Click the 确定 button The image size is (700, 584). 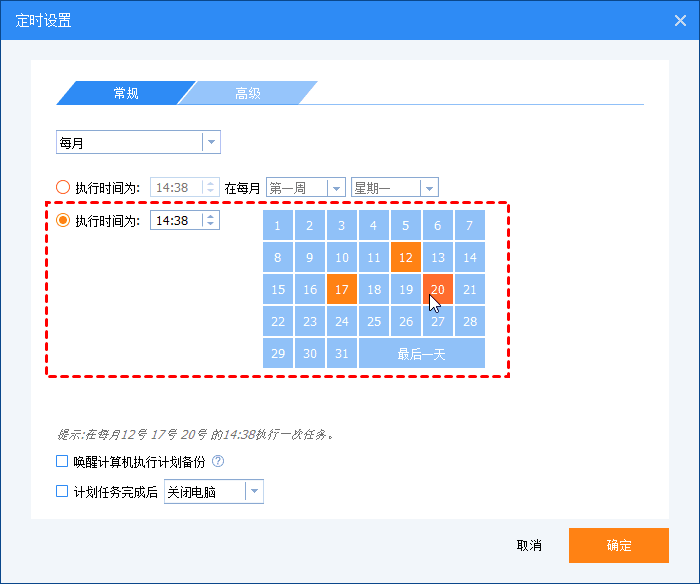tap(618, 546)
